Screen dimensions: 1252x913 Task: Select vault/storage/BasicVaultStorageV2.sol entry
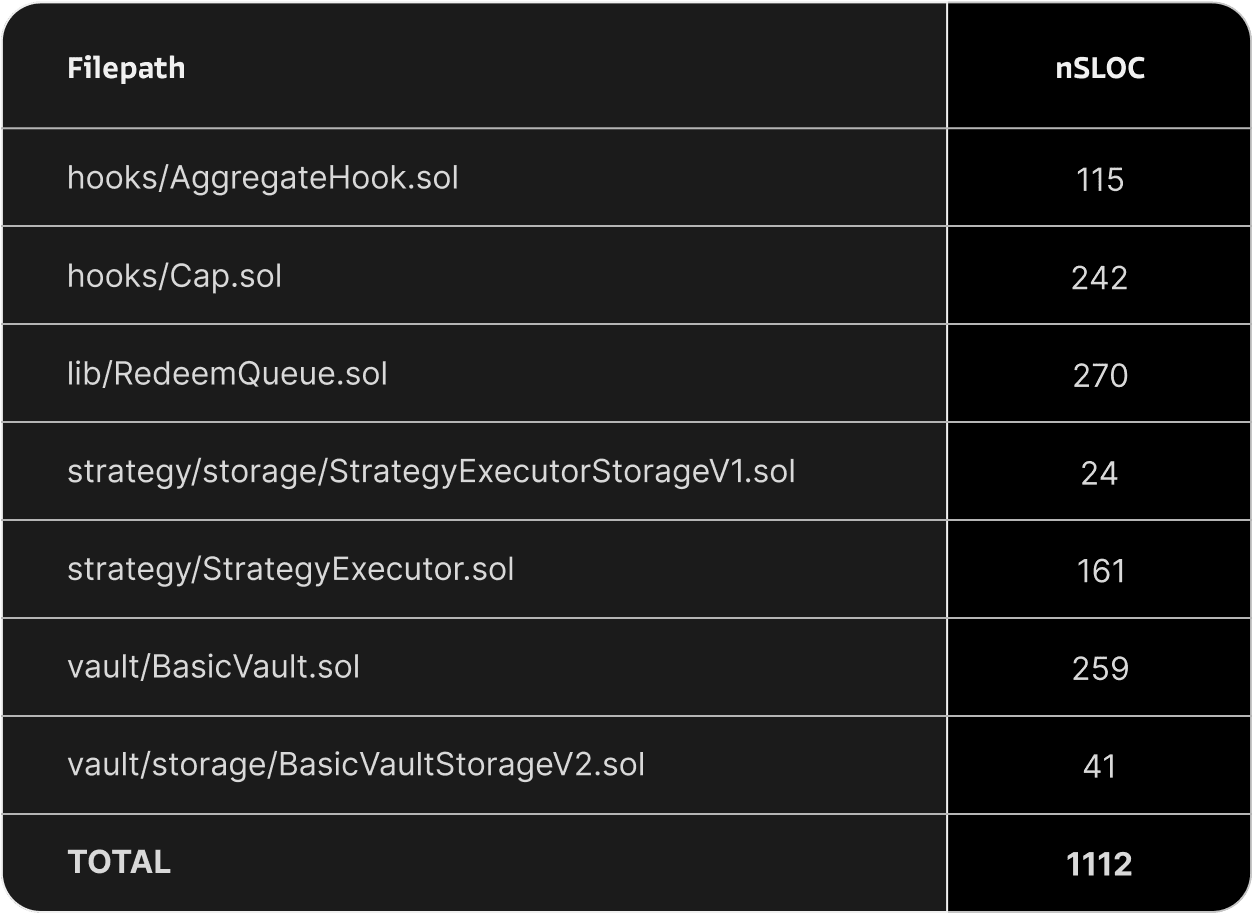[356, 765]
